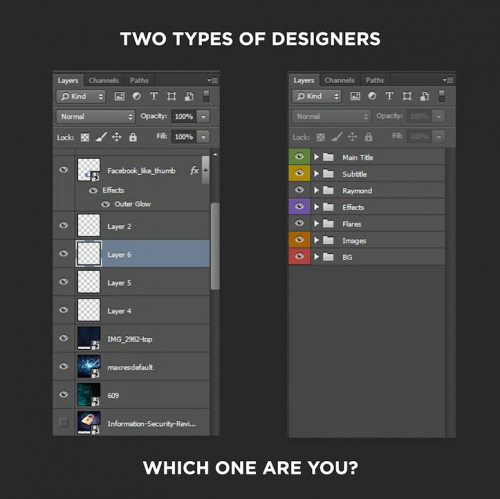Hide the Layer 2 layer
The width and height of the screenshot is (500, 499).
click(63, 225)
